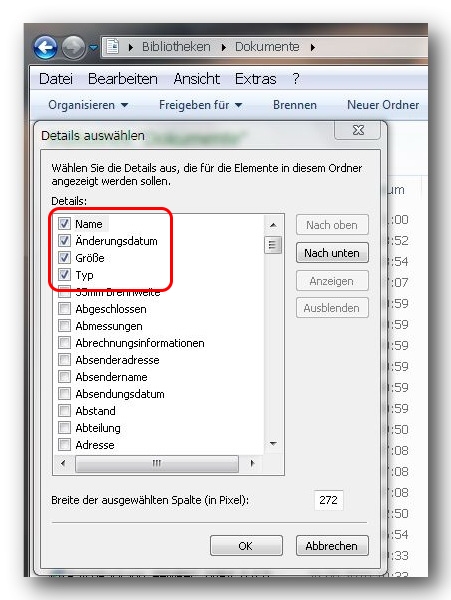Open the Ansicht menu
The width and height of the screenshot is (451, 600).
(x=197, y=79)
